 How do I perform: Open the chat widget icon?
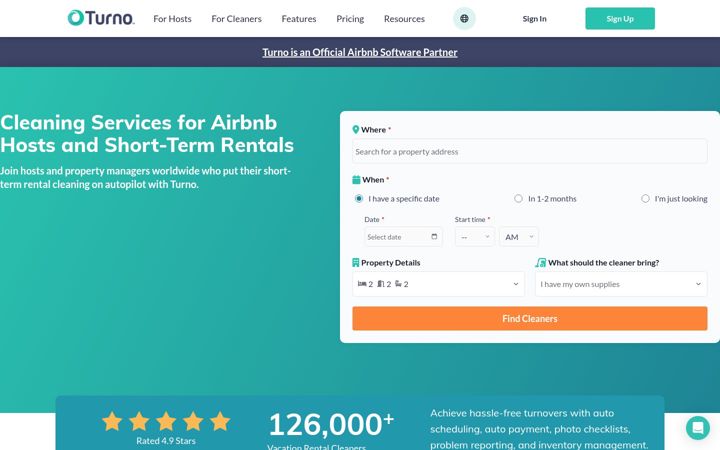(698, 428)
